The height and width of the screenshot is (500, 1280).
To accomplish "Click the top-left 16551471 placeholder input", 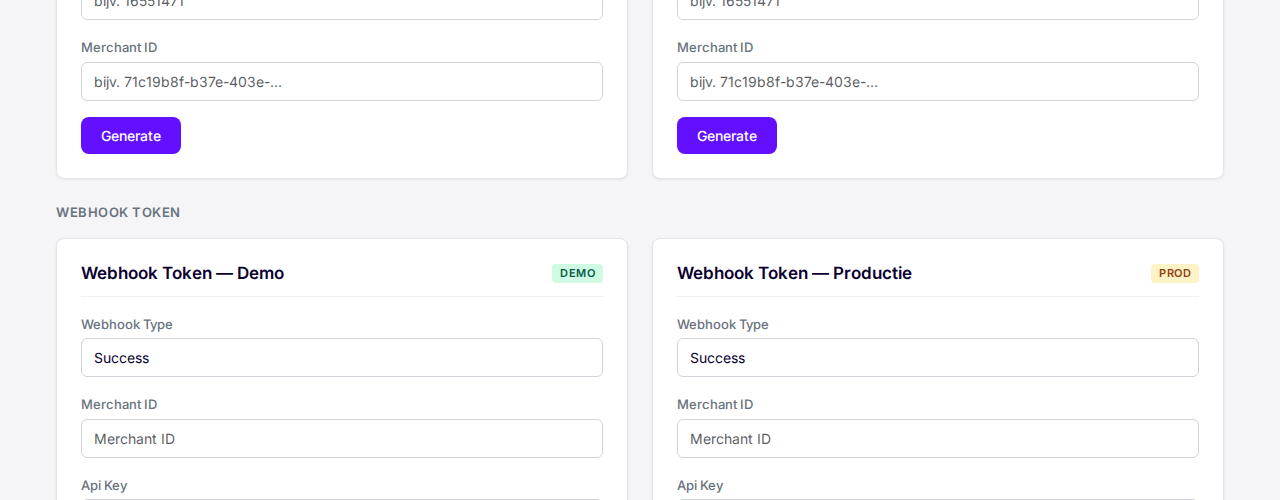I will click(x=342, y=8).
